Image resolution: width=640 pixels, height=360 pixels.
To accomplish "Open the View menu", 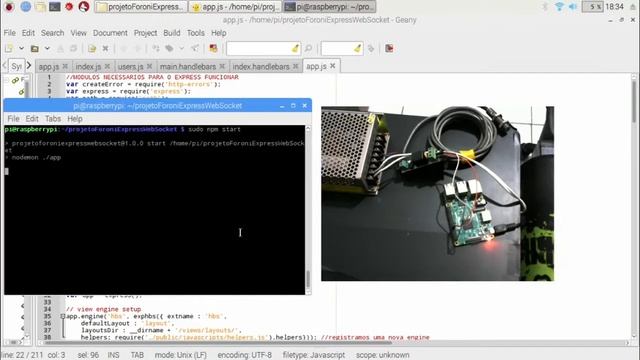I will tap(78, 33).
